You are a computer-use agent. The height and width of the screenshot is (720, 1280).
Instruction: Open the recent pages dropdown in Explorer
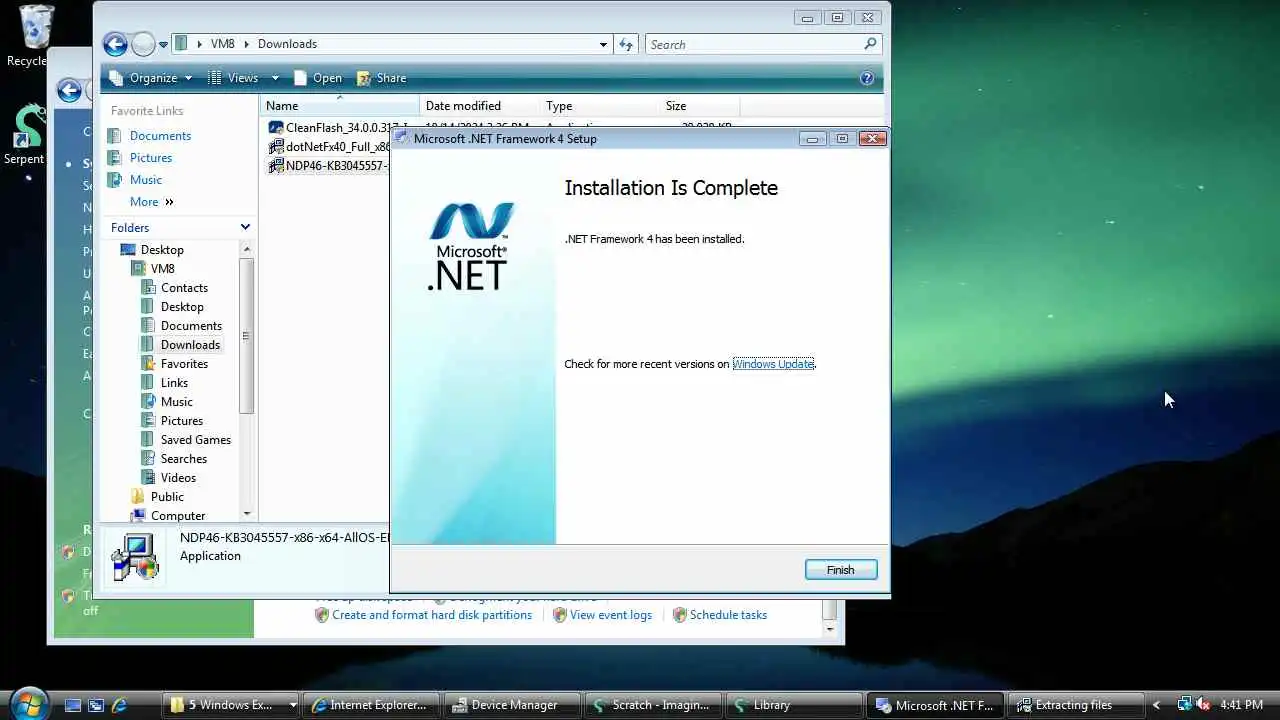tap(165, 44)
